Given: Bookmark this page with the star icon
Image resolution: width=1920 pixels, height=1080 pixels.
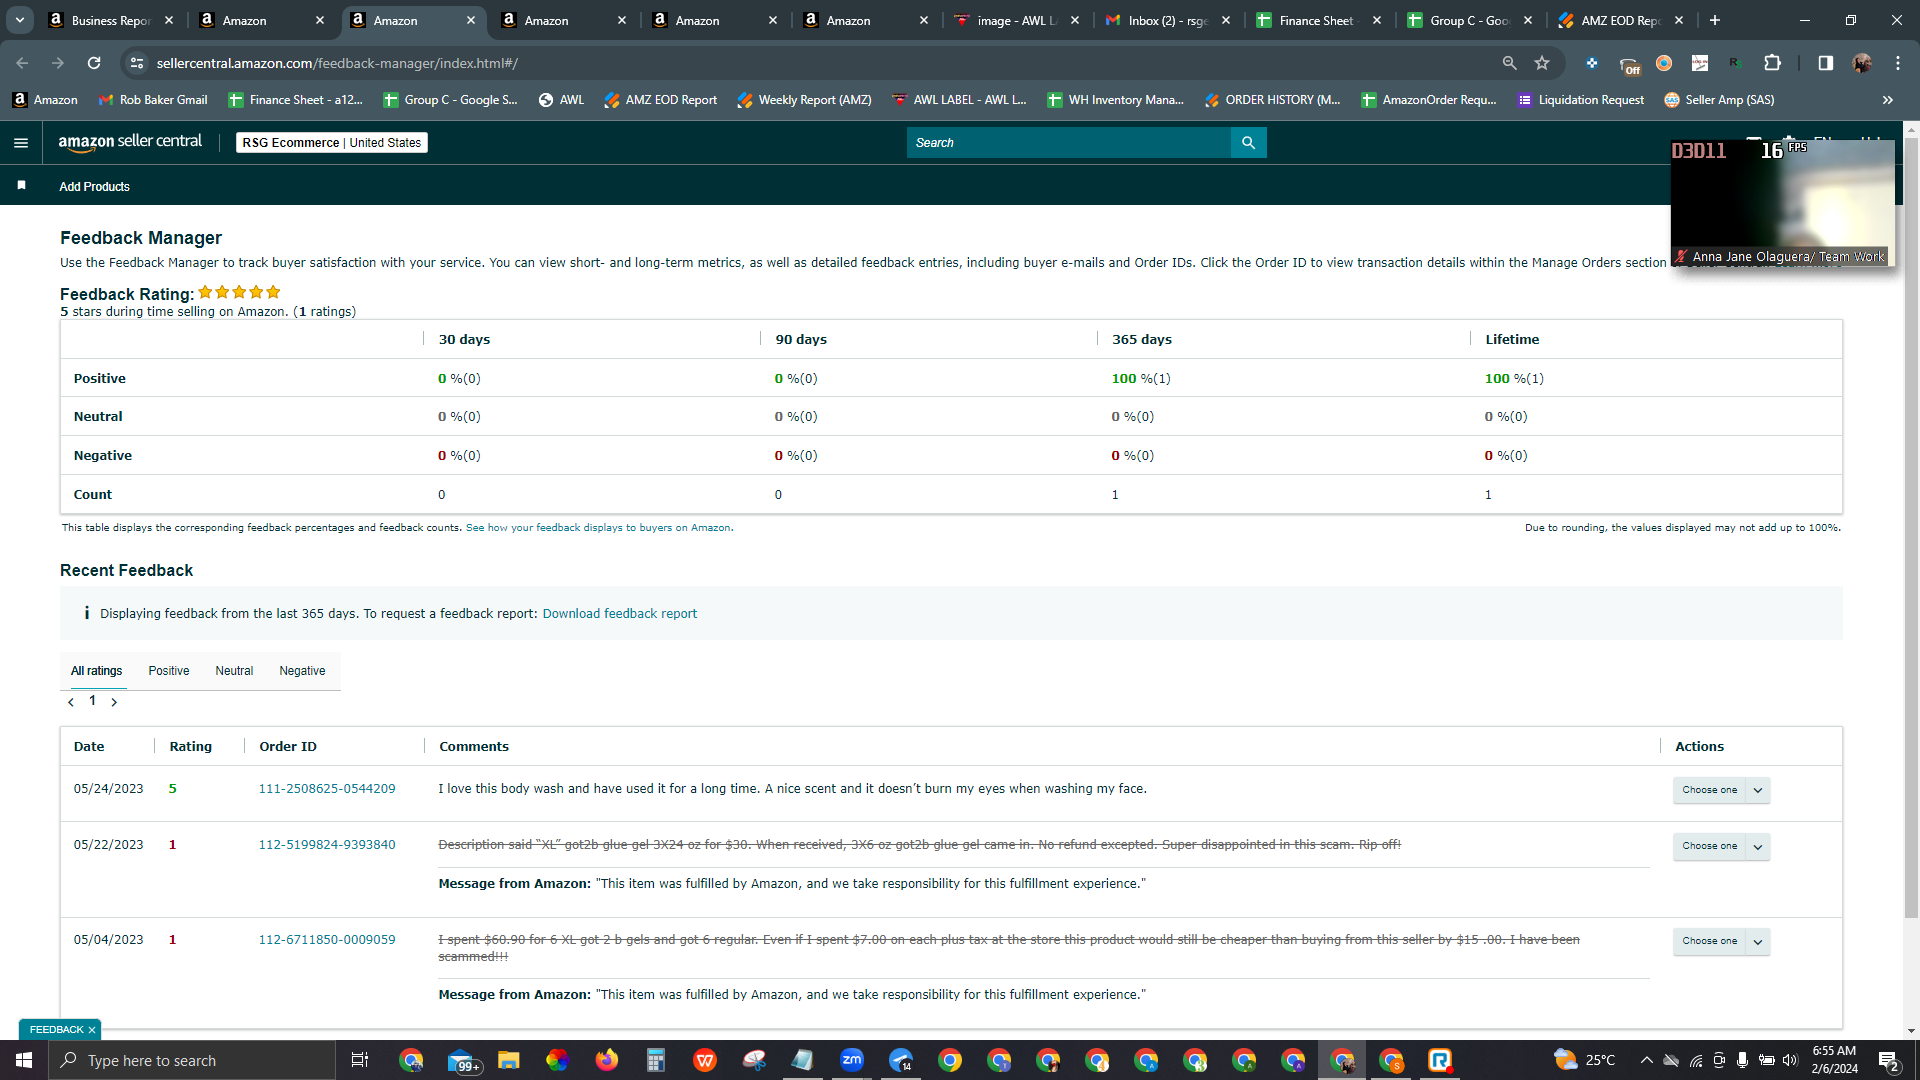Looking at the screenshot, I should click(1542, 63).
